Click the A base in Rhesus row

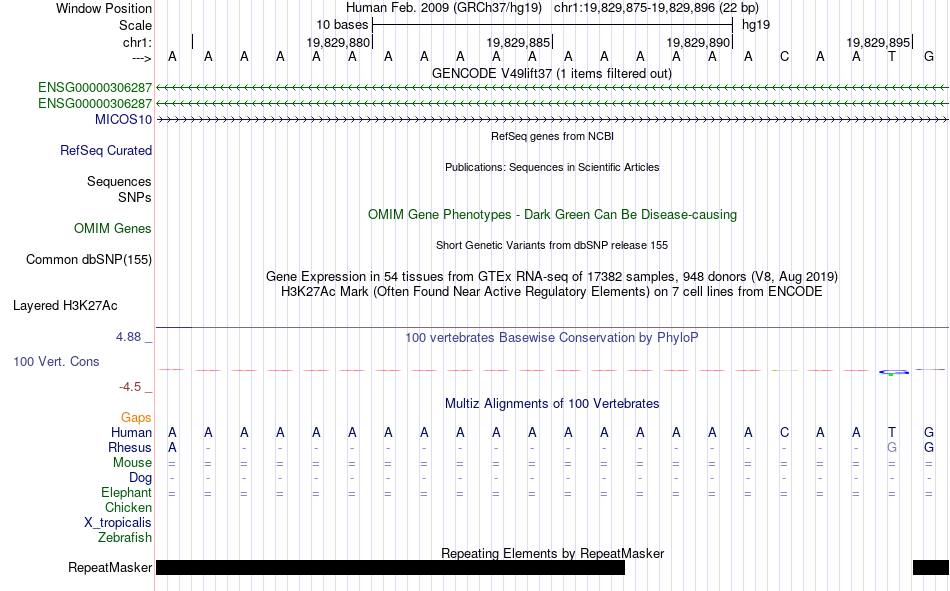click(172, 447)
